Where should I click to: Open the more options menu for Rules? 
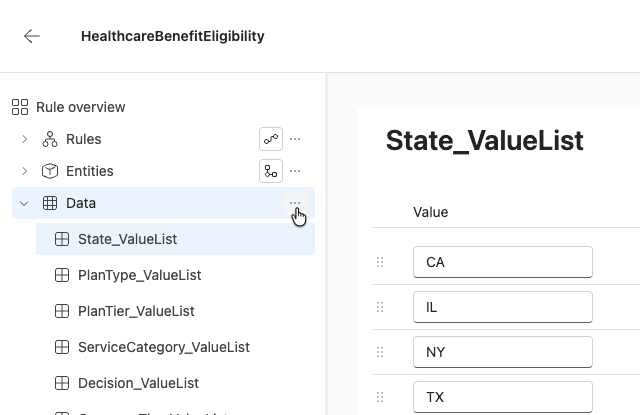point(295,139)
